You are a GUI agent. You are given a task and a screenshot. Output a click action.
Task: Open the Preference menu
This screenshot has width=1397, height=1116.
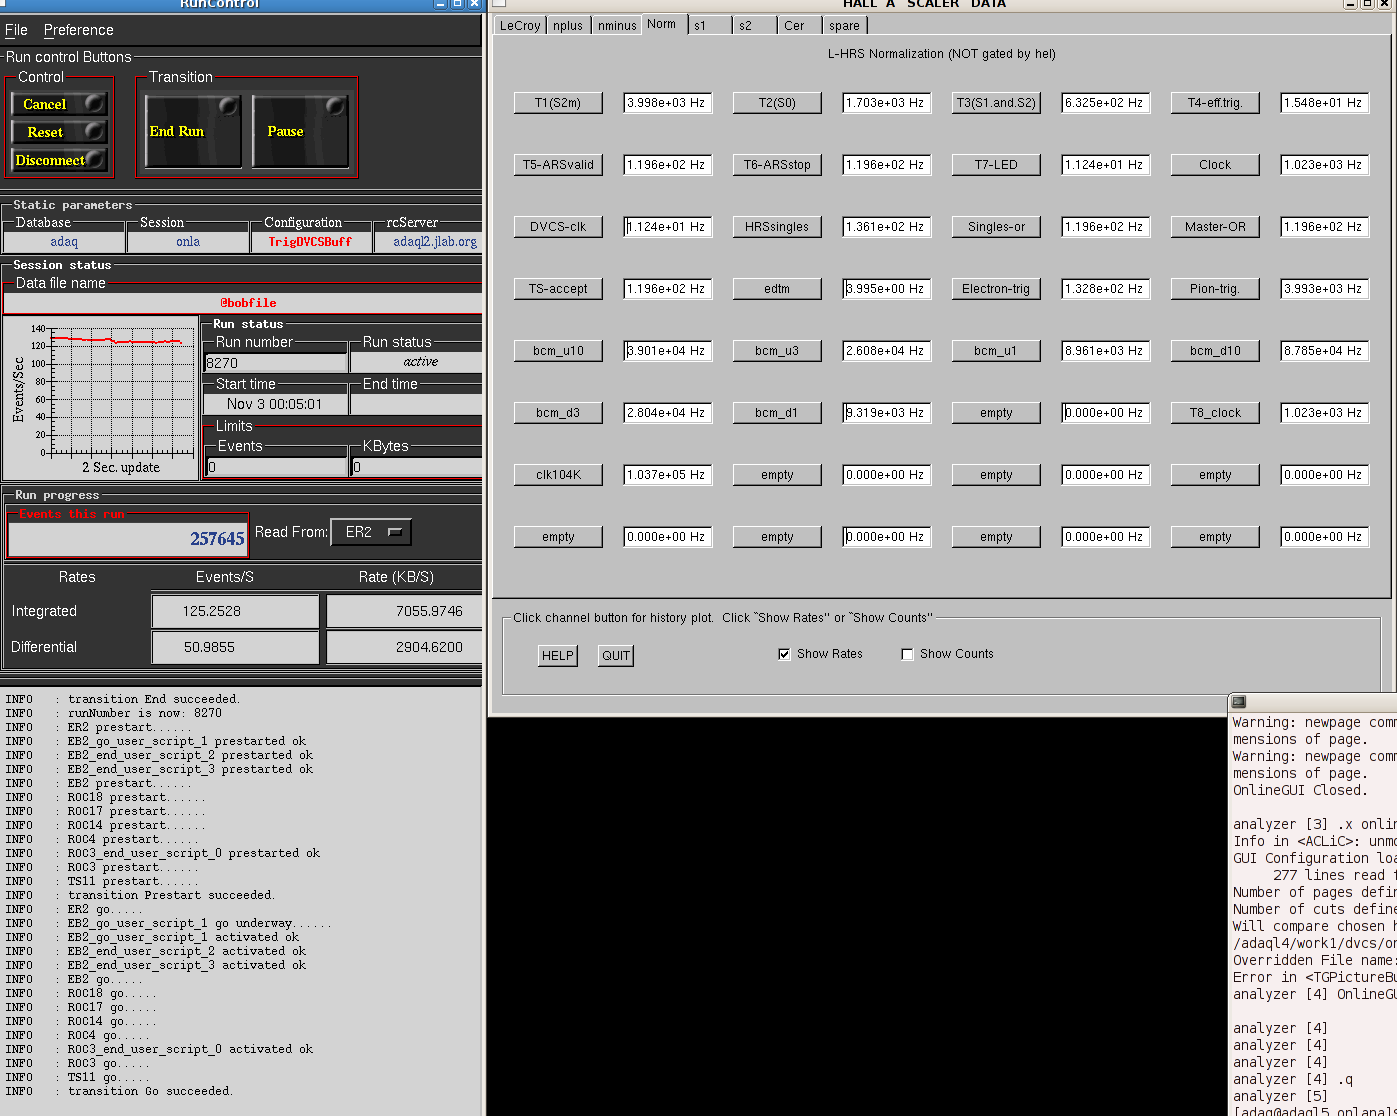point(78,30)
